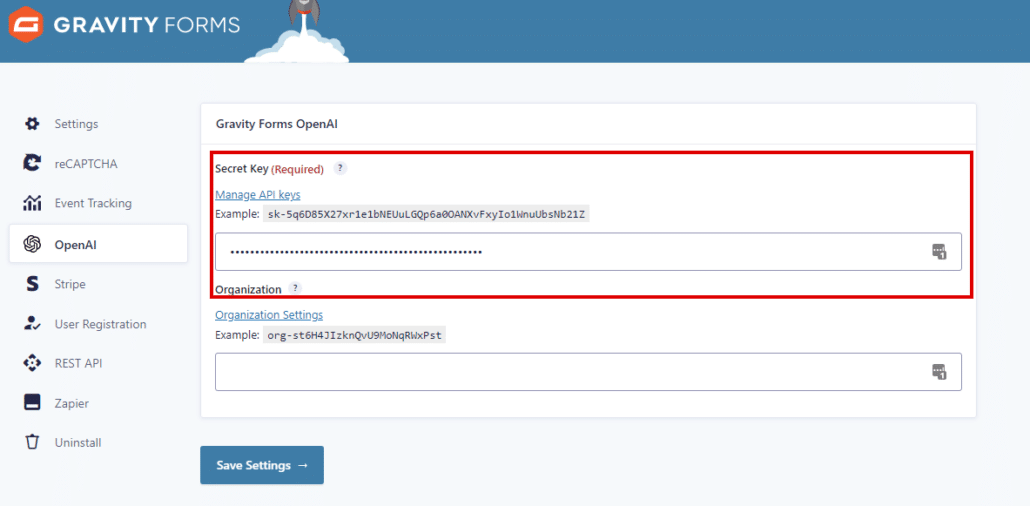Click the REST API icon in sidebar

(x=32, y=363)
